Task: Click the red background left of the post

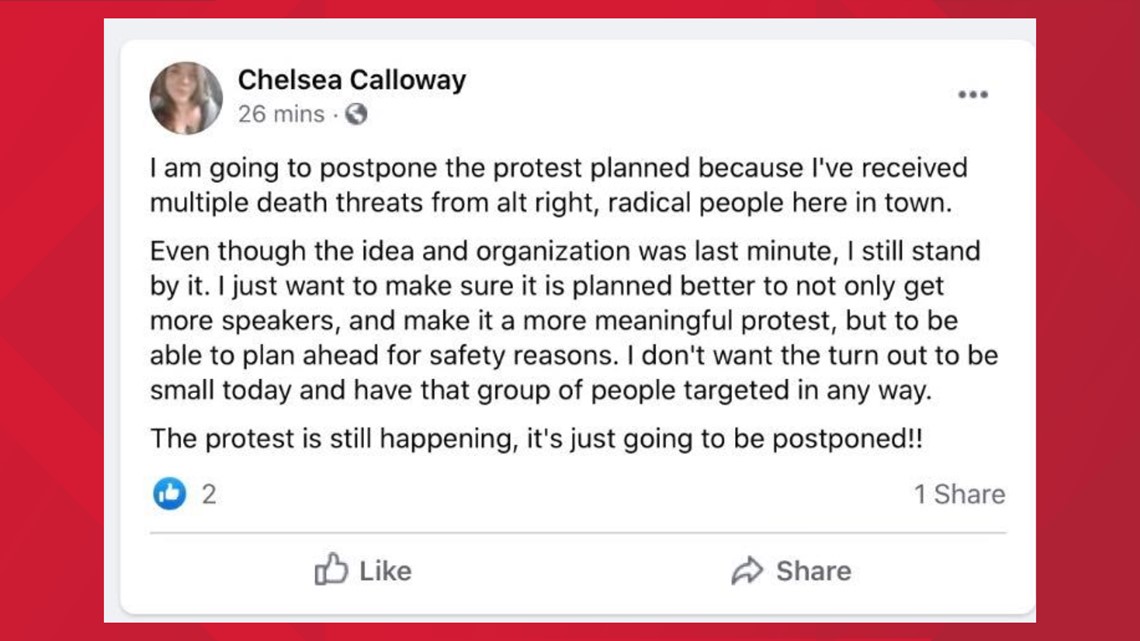Action: pos(51,320)
